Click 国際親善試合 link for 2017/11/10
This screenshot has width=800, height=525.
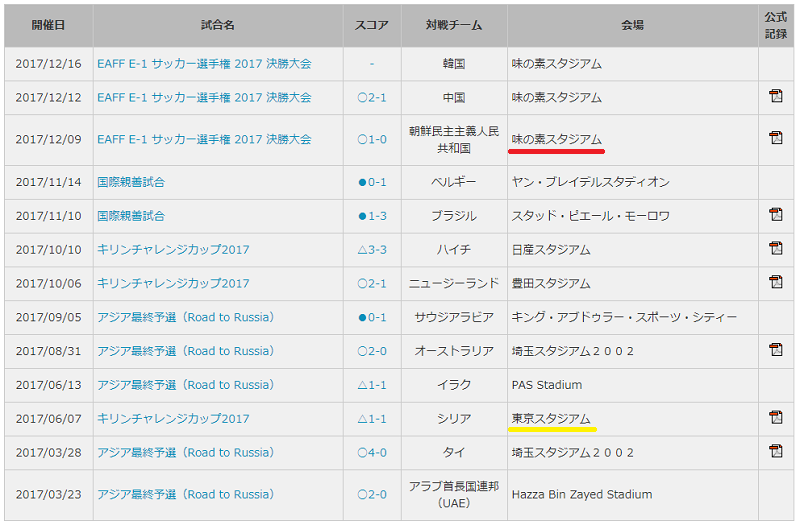click(x=131, y=216)
